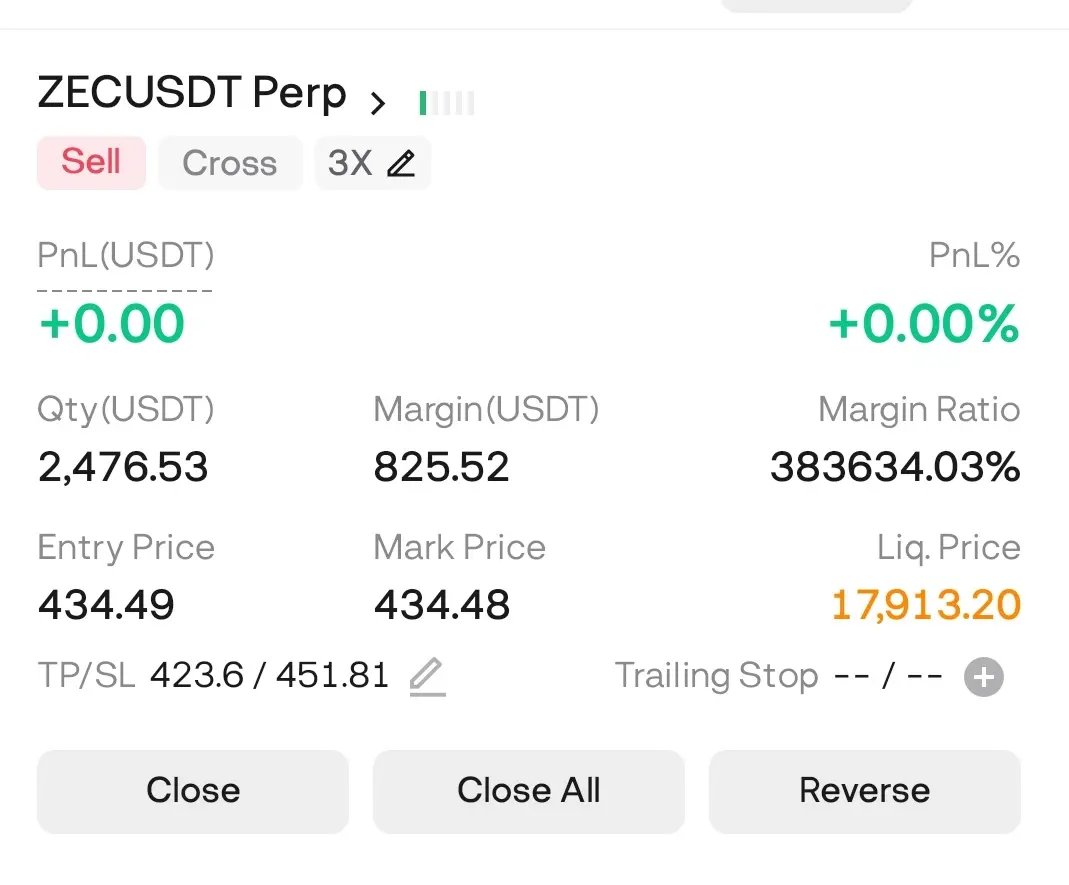Open the ZECUSDT Perp pair title
This screenshot has width=1069, height=885.
point(192,92)
